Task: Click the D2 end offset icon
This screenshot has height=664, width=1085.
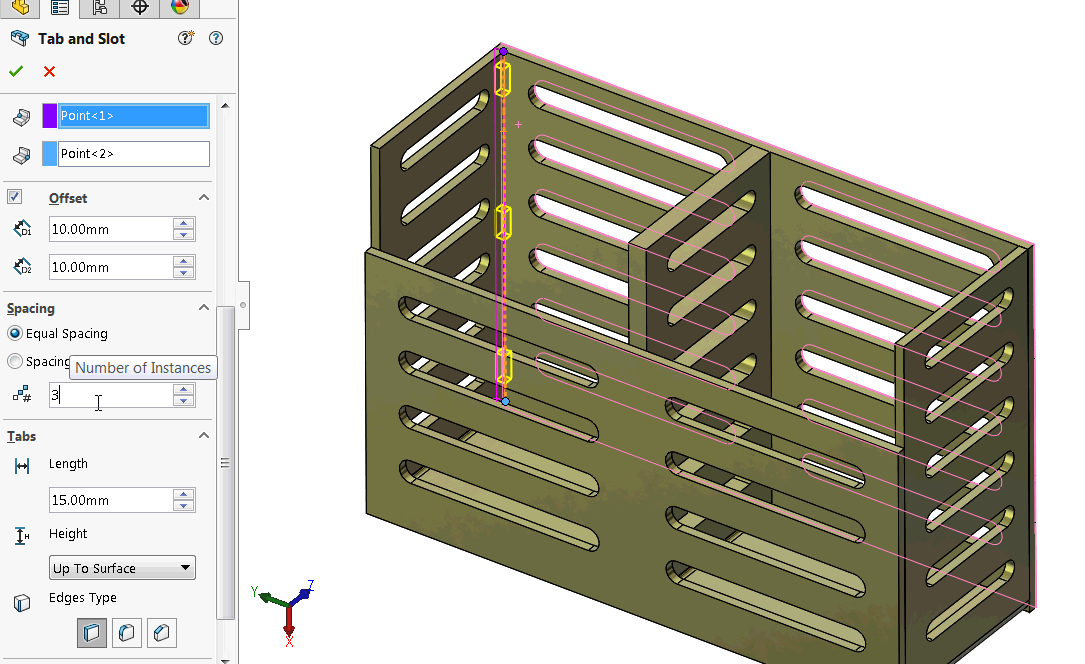Action: tap(22, 266)
